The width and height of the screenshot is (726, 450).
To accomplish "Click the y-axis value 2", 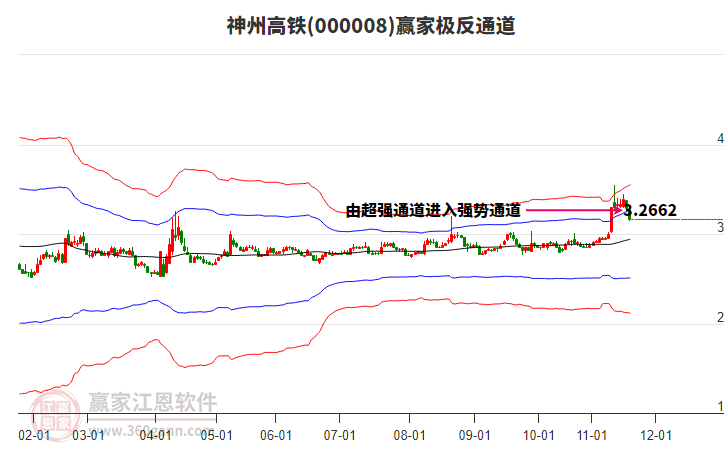I will click(x=720, y=317).
